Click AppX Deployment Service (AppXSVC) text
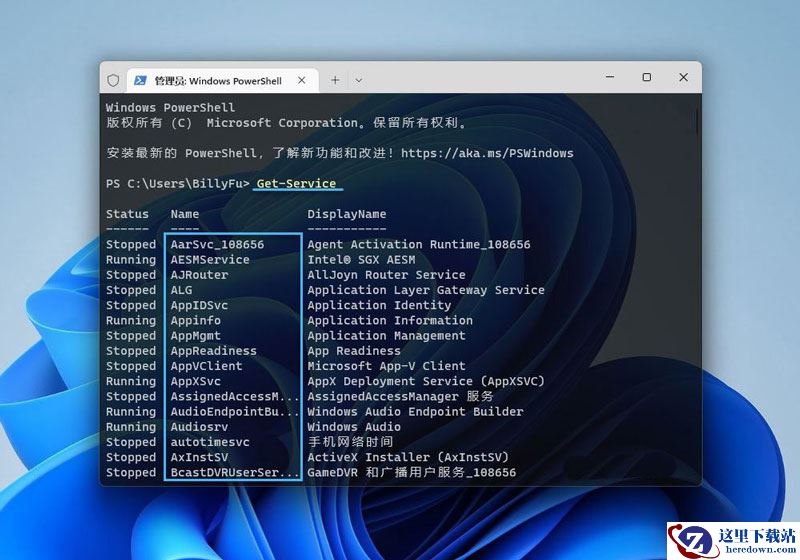This screenshot has width=800, height=560. pos(426,381)
